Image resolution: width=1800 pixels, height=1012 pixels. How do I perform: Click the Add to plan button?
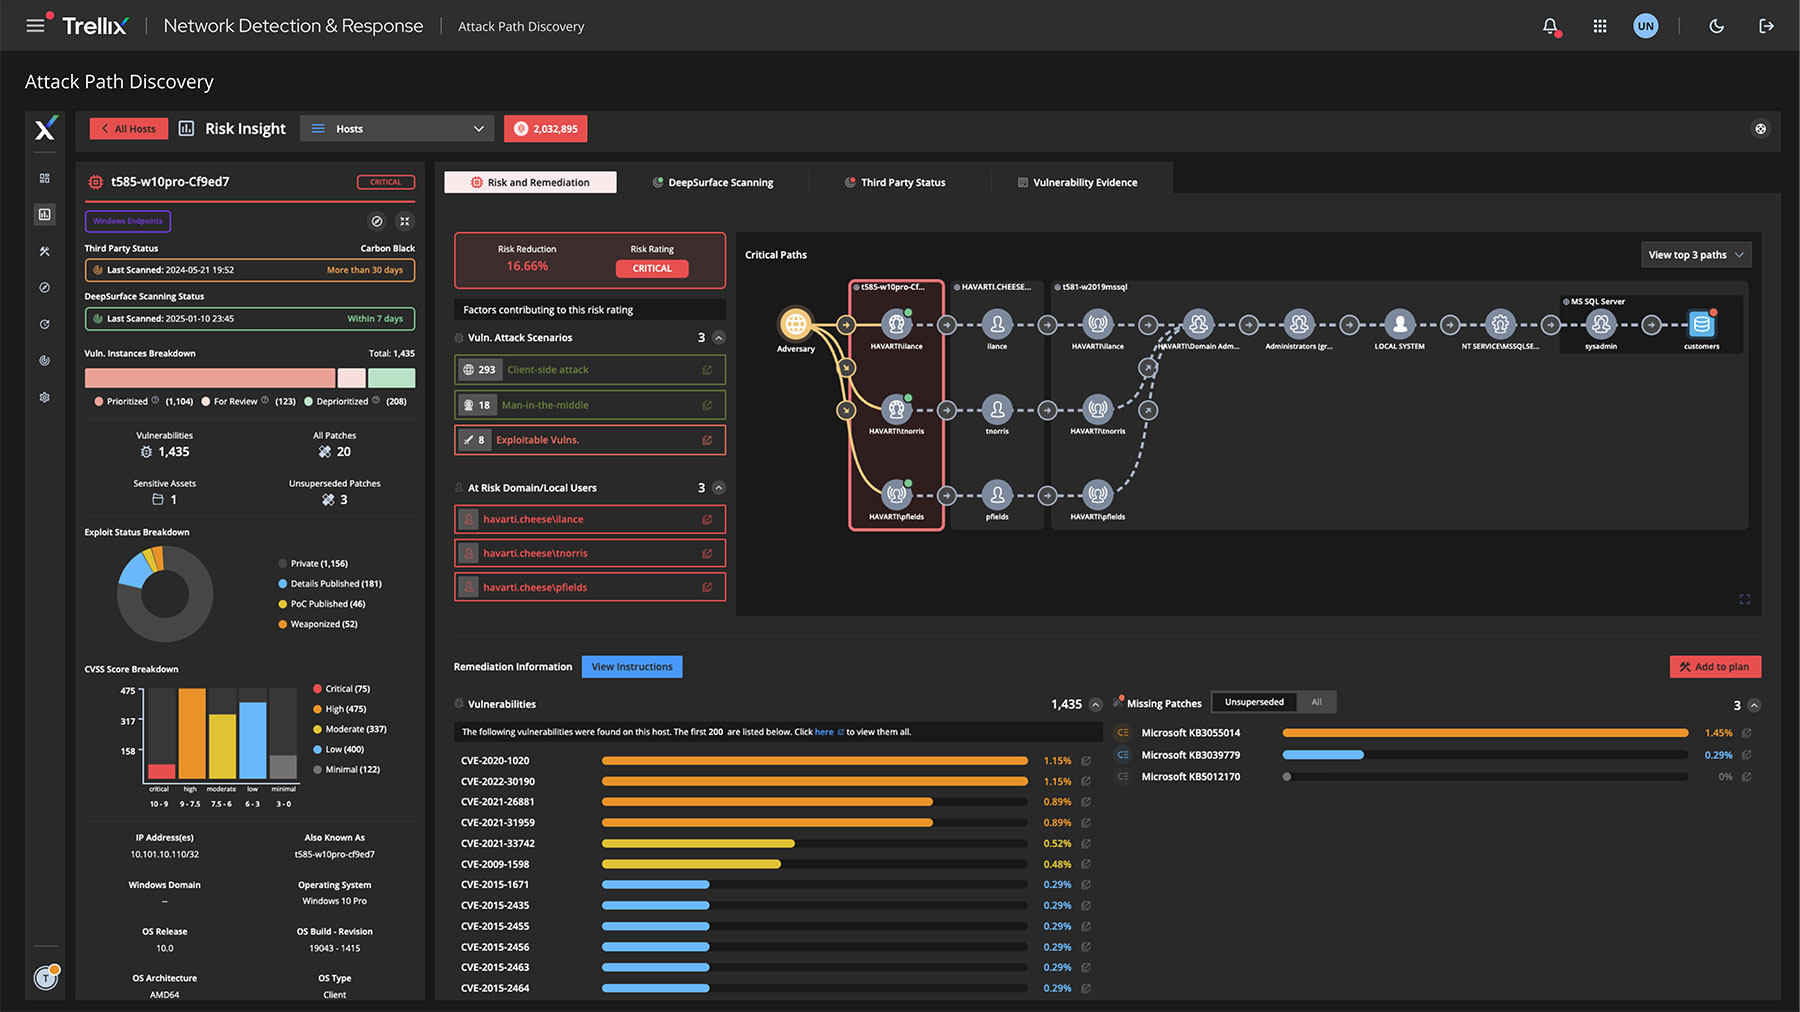tap(1714, 667)
